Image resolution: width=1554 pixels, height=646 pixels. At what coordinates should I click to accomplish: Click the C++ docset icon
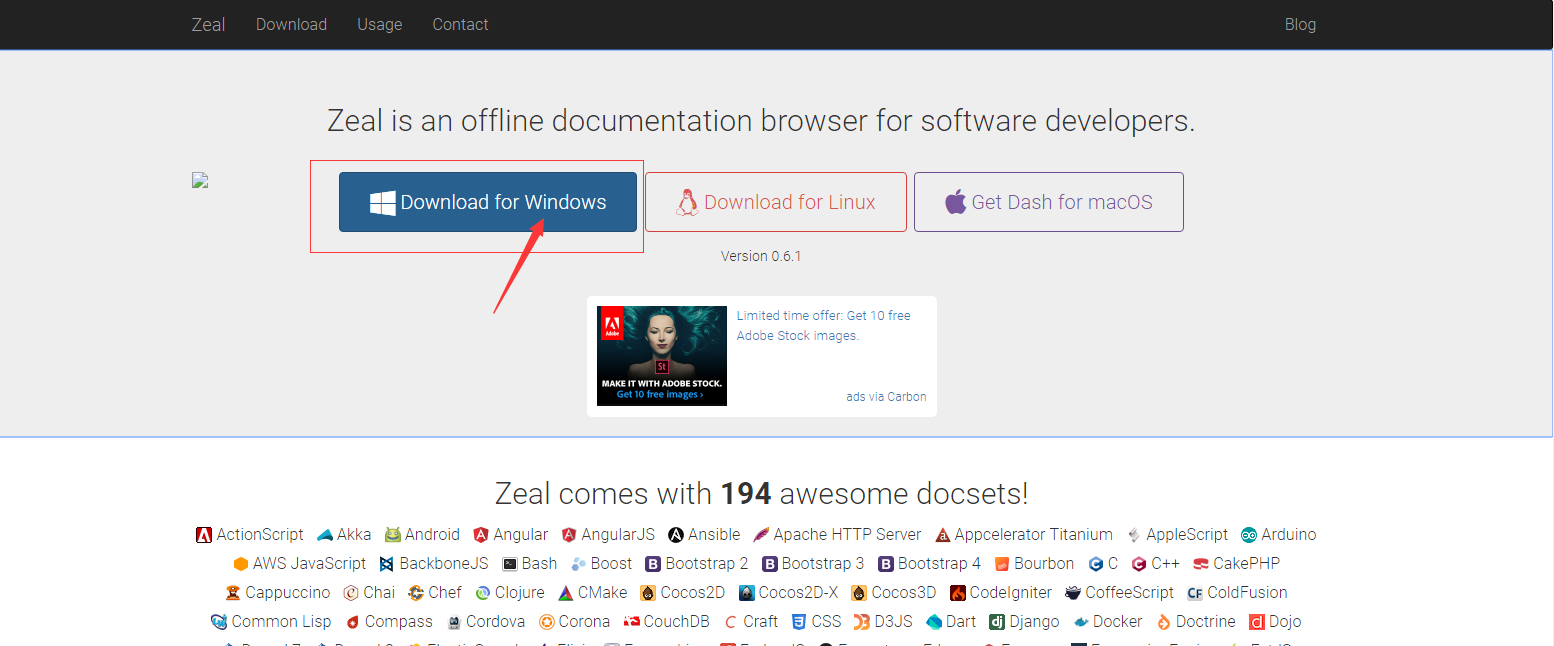pos(1139,564)
